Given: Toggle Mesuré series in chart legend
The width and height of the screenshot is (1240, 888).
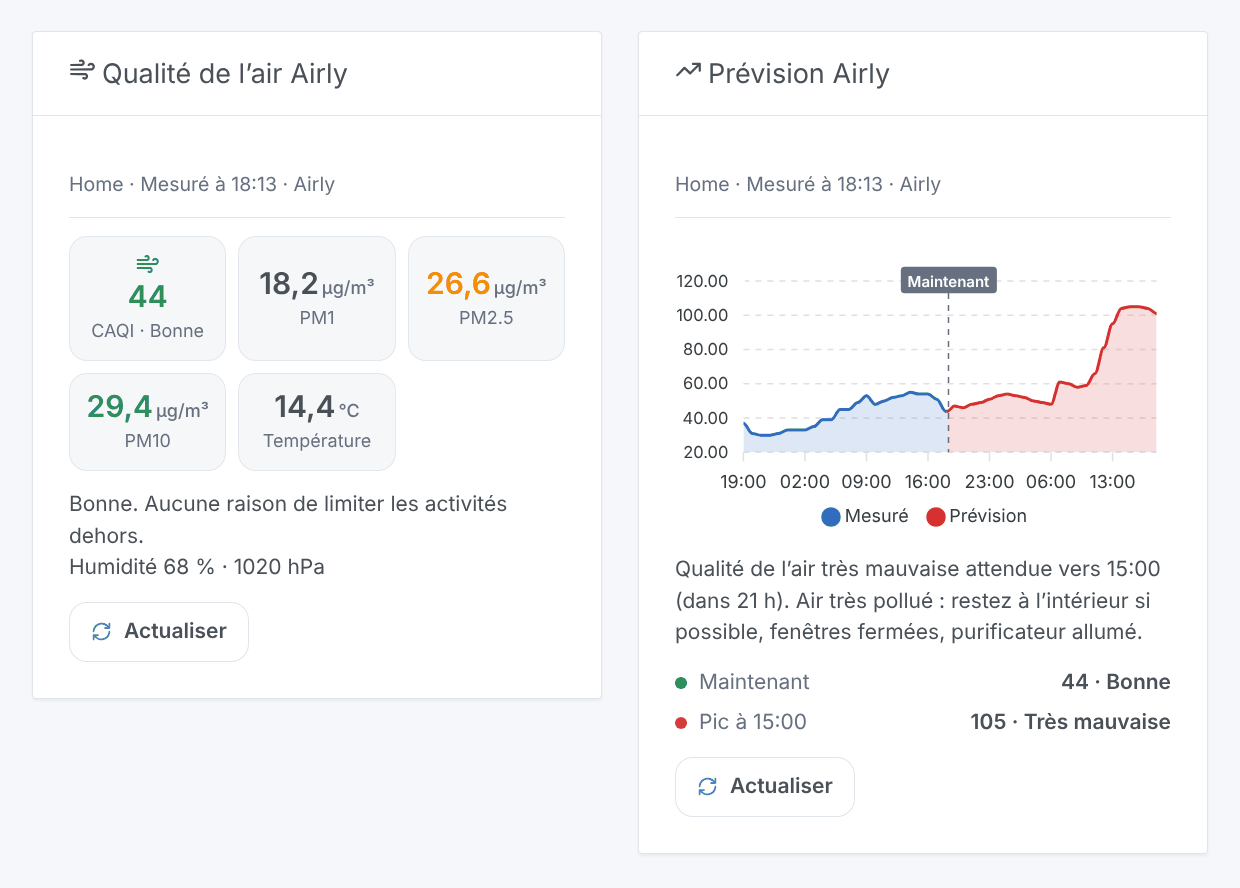Looking at the screenshot, I should click(865, 517).
